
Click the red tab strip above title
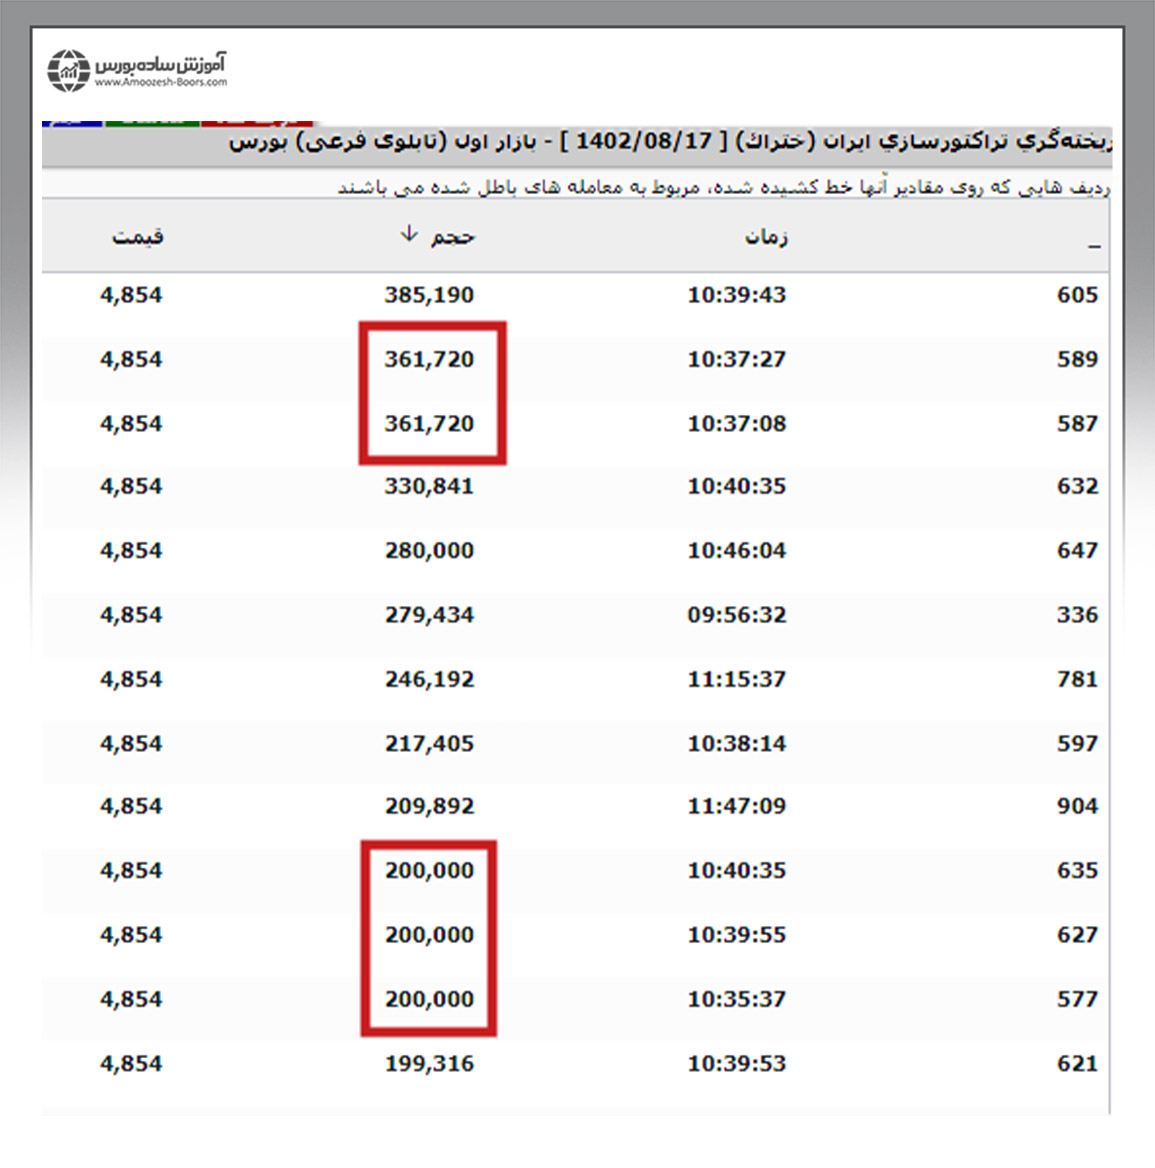coord(256,122)
